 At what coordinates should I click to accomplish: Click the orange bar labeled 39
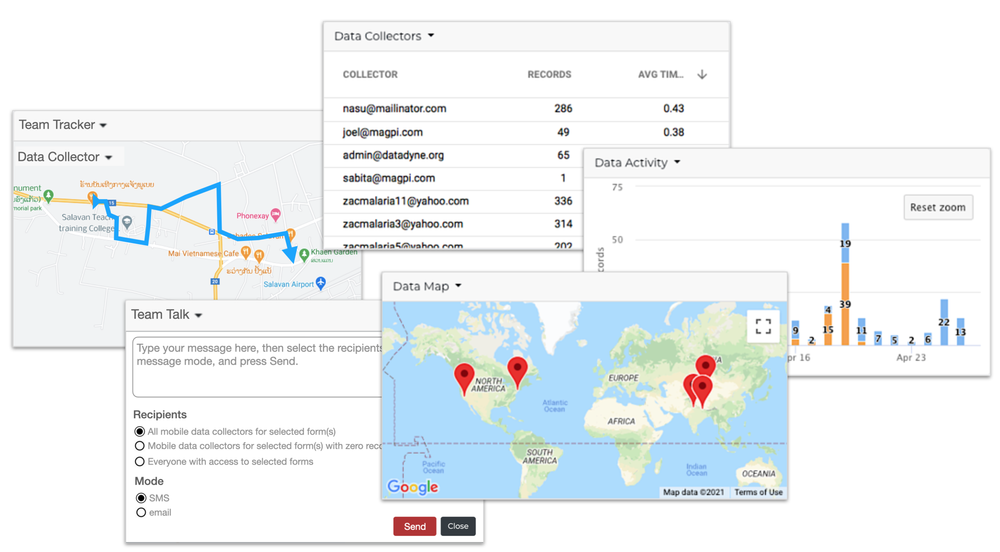[x=845, y=304]
